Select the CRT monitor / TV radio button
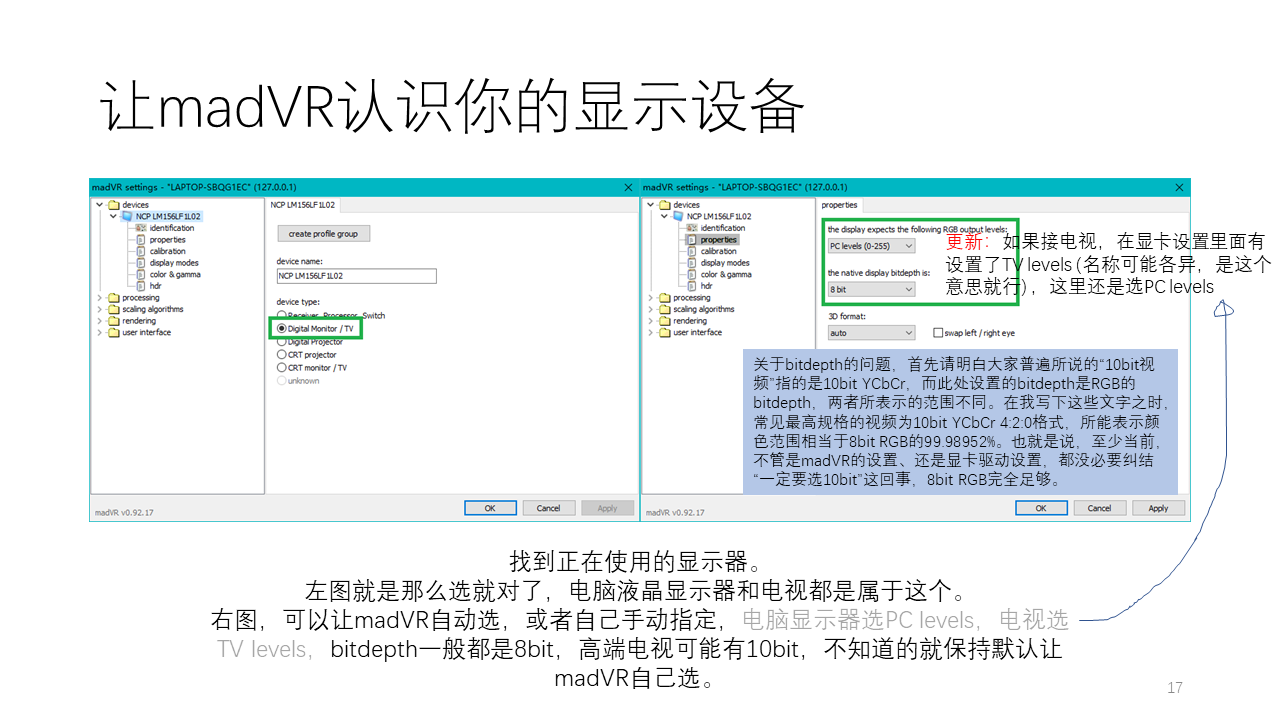1280x720 pixels. (x=282, y=367)
